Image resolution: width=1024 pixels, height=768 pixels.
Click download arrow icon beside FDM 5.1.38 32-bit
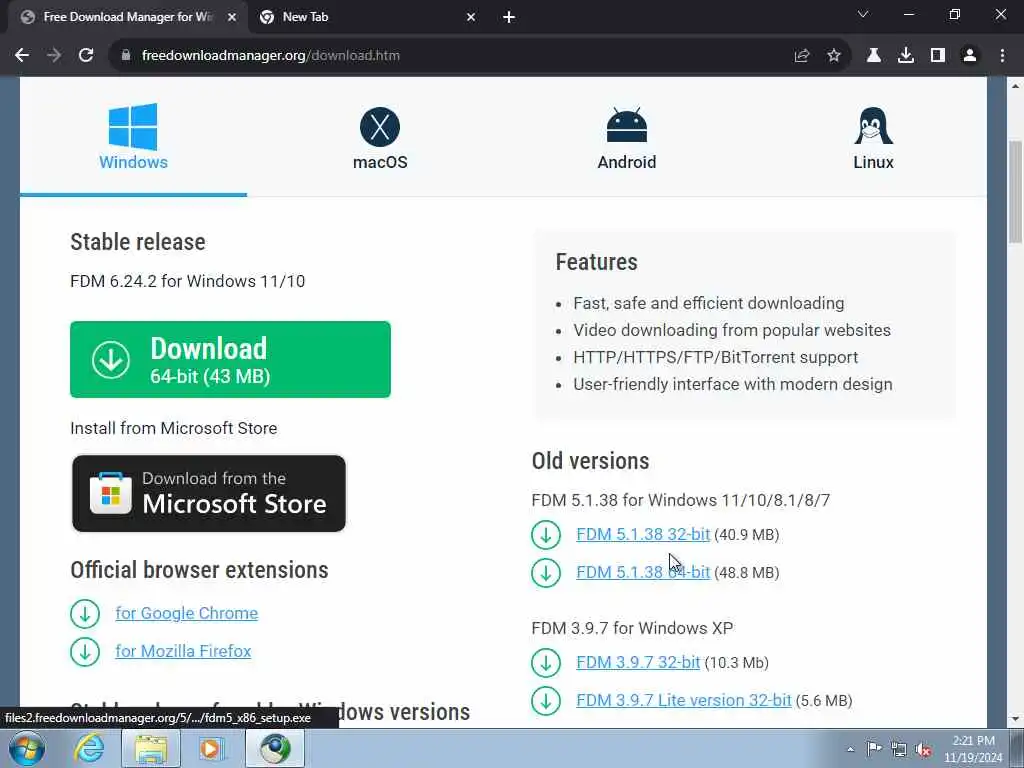546,535
